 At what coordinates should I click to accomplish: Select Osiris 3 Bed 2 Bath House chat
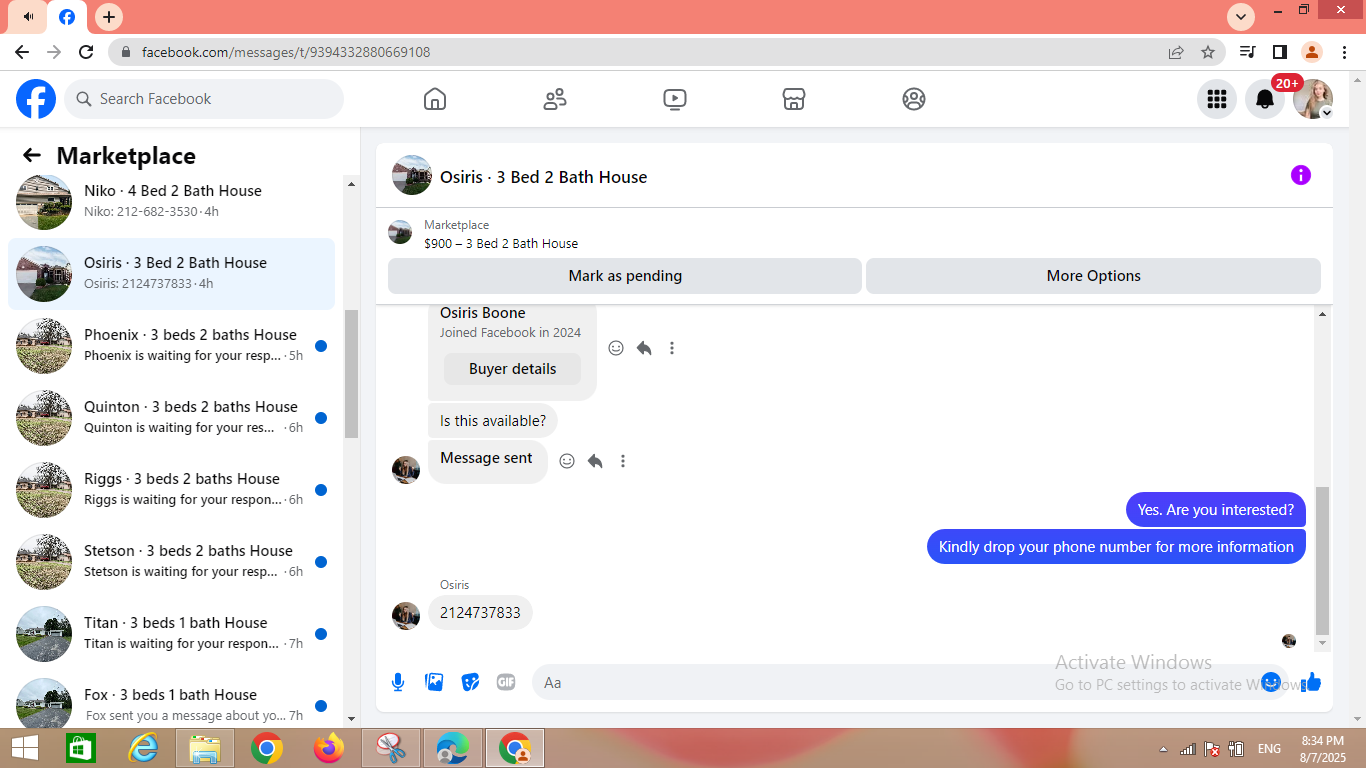pyautogui.click(x=171, y=273)
